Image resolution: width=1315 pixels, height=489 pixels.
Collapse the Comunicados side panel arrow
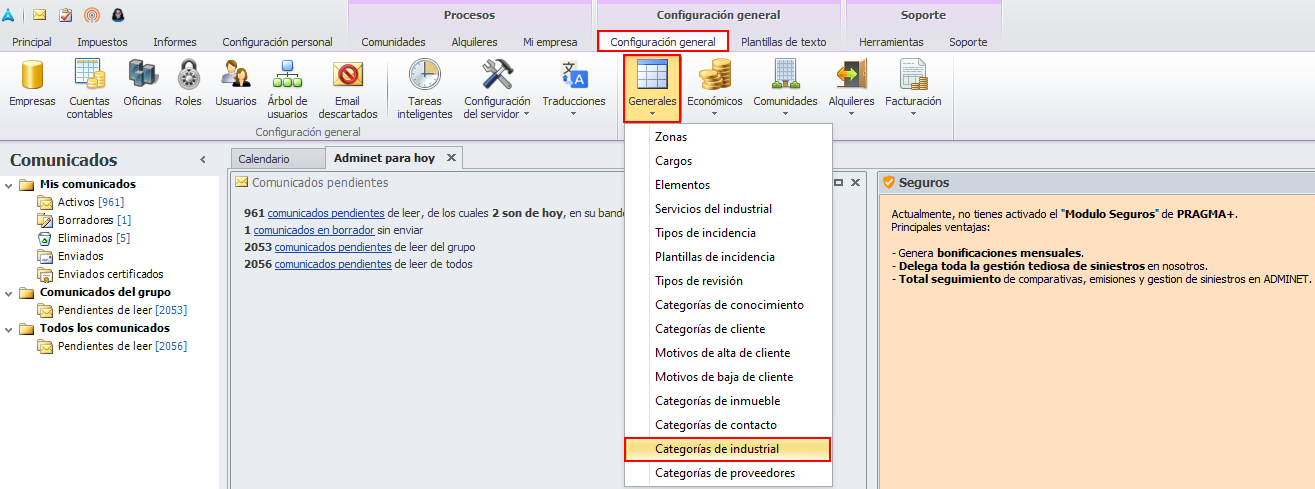203,160
